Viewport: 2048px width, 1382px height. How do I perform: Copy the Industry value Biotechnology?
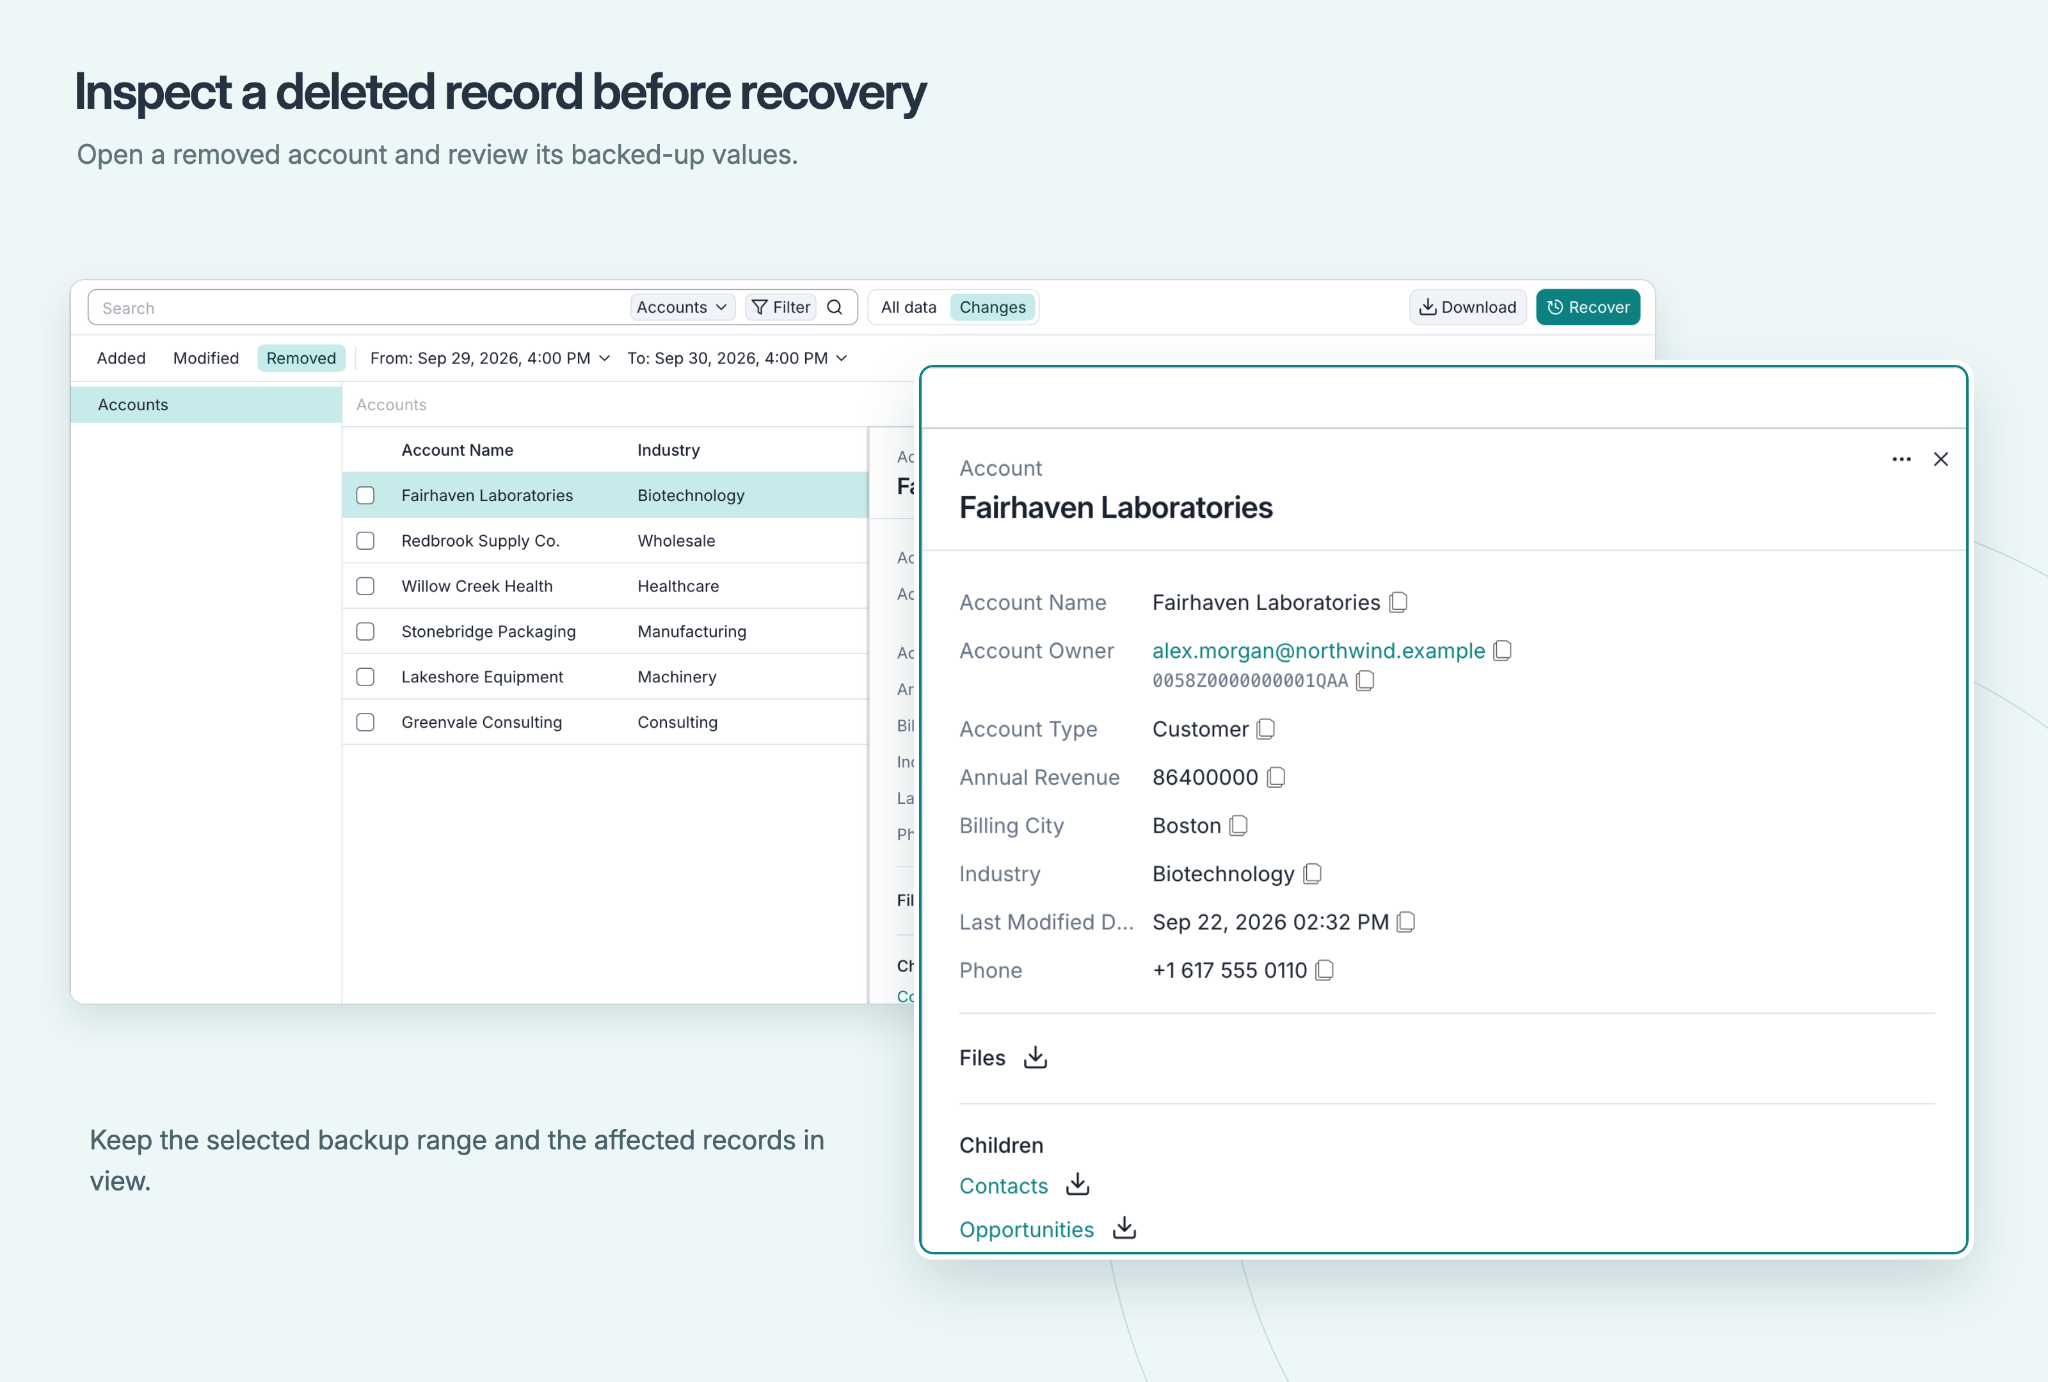pyautogui.click(x=1313, y=874)
